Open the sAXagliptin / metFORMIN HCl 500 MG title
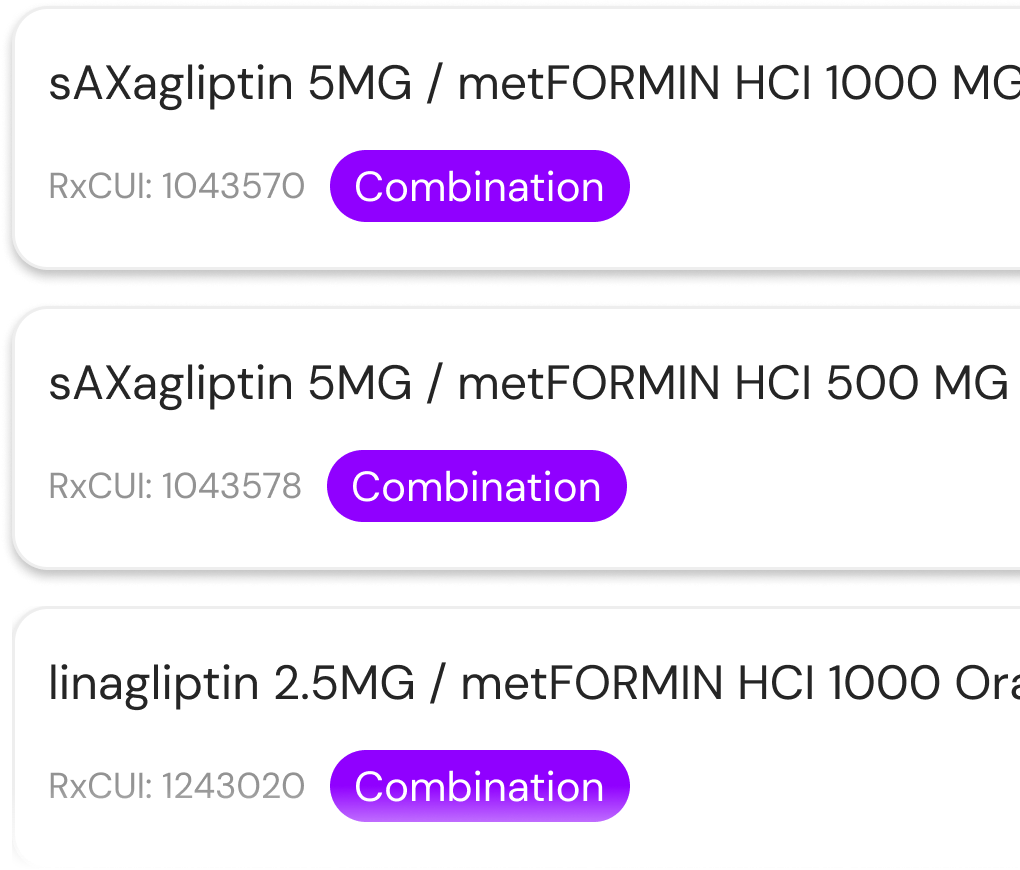The height and width of the screenshot is (870, 1020). click(x=528, y=384)
